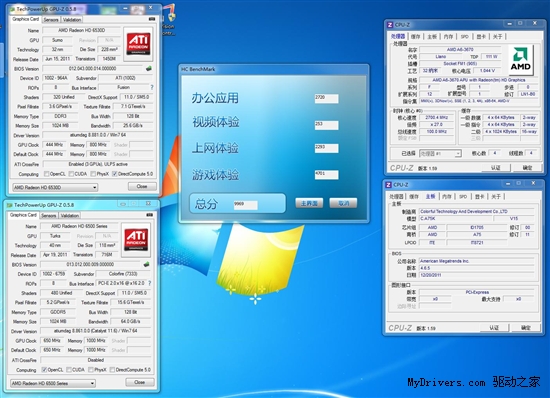Open the AMD Radeon HD 6530D card selector dropdown
Image resolution: width=550 pixels, height=398 pixels.
(55, 188)
